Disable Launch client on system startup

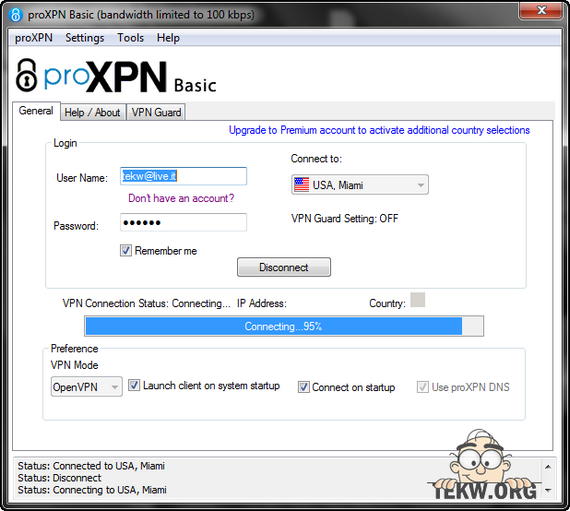pos(134,385)
